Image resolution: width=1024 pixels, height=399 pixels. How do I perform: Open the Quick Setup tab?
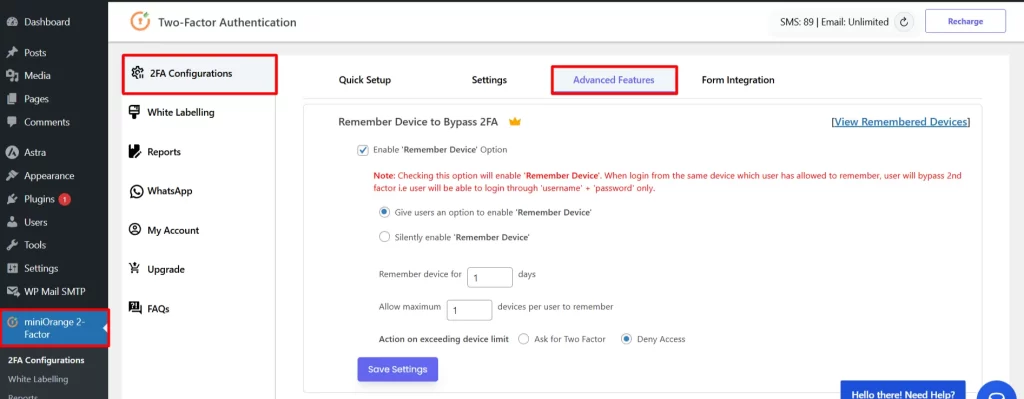[x=364, y=80]
